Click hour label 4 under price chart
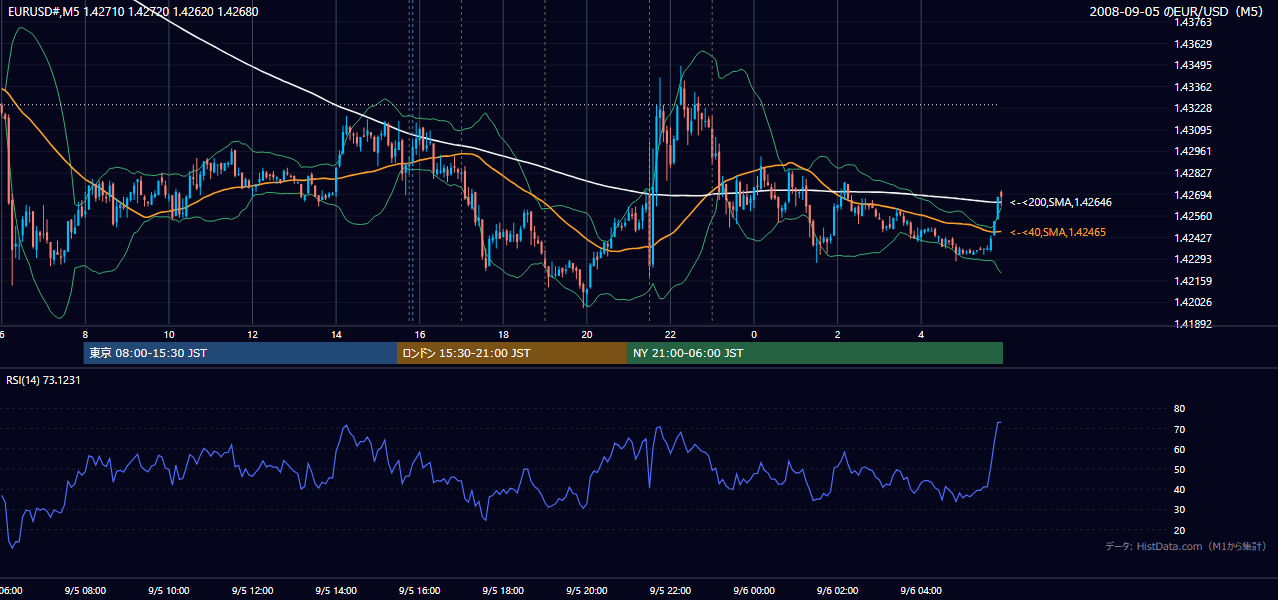This screenshot has width=1278, height=600. (921, 334)
